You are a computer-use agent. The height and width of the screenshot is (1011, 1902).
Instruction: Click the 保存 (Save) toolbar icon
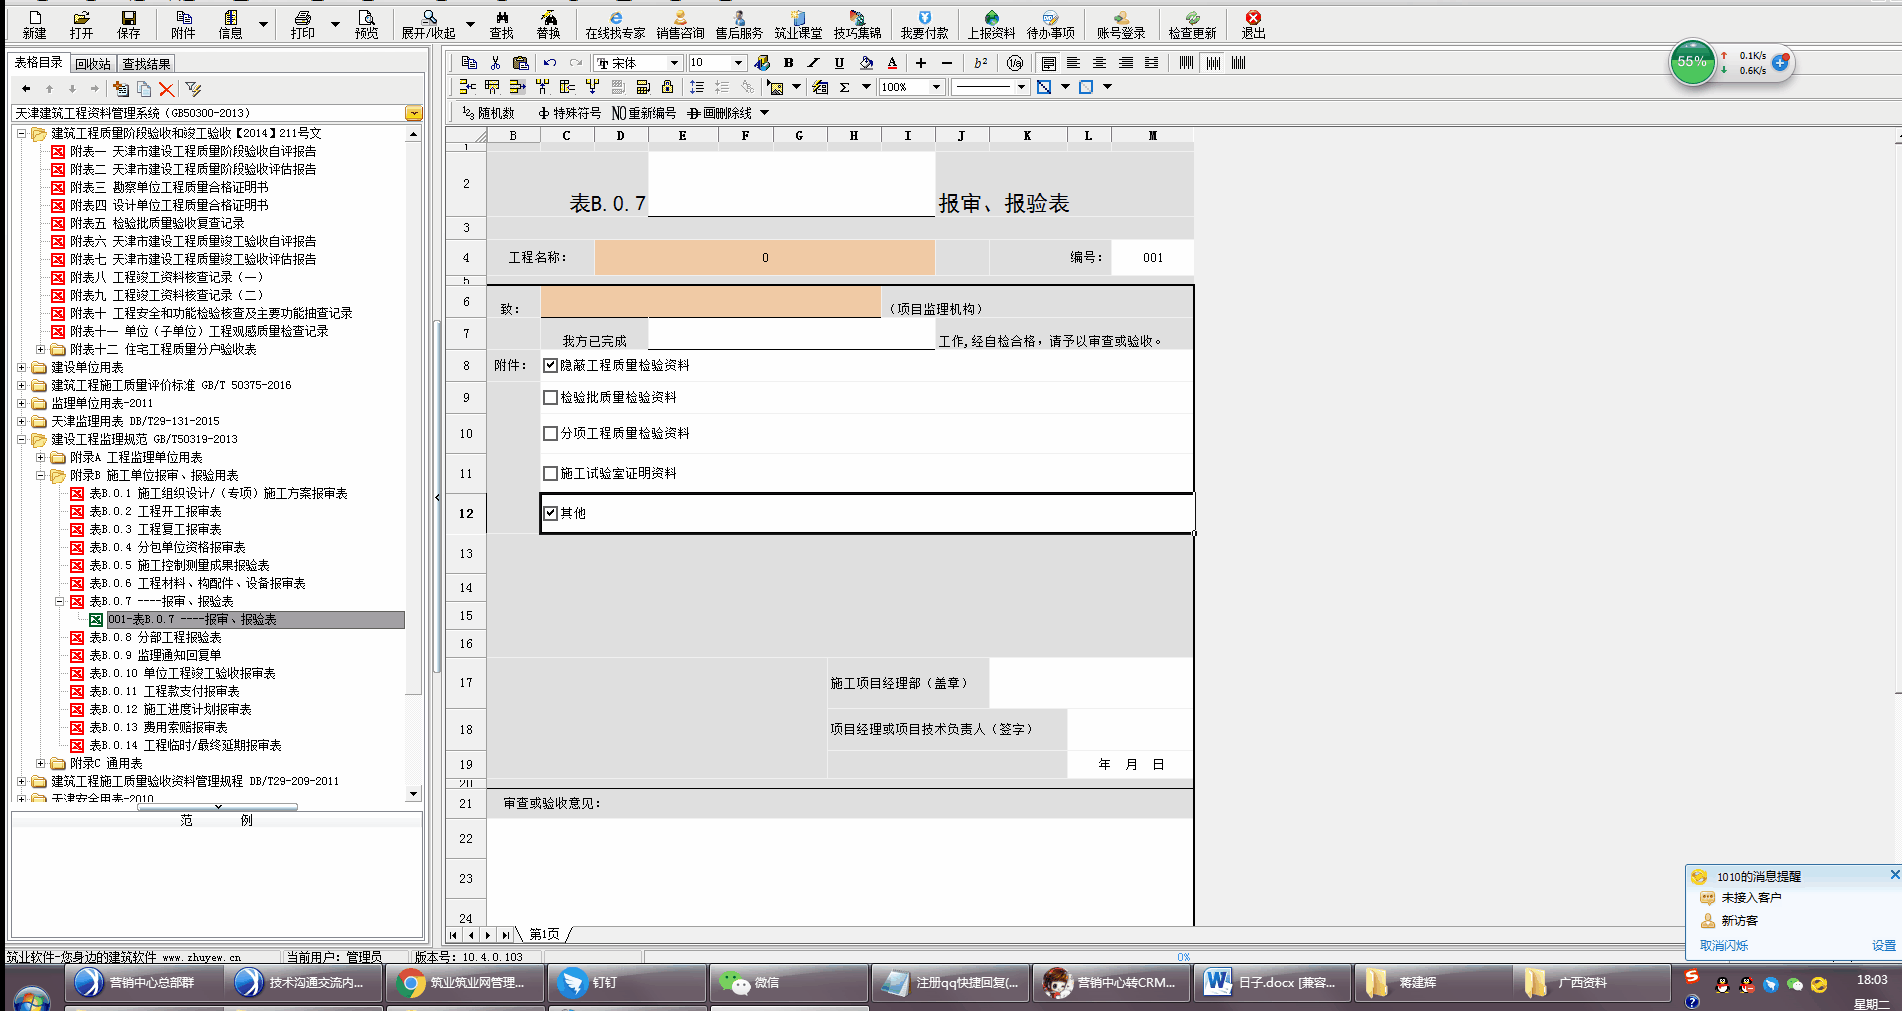coord(129,23)
